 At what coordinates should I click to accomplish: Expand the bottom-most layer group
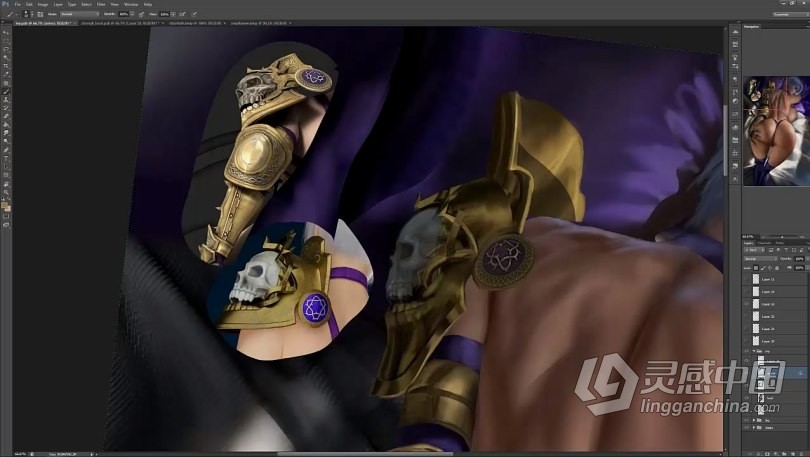(x=754, y=428)
